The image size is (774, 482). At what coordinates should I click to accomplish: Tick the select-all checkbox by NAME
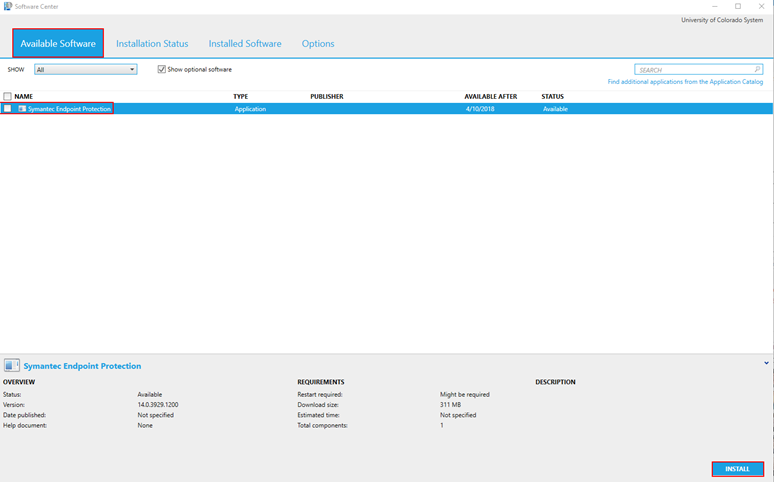tap(7, 96)
